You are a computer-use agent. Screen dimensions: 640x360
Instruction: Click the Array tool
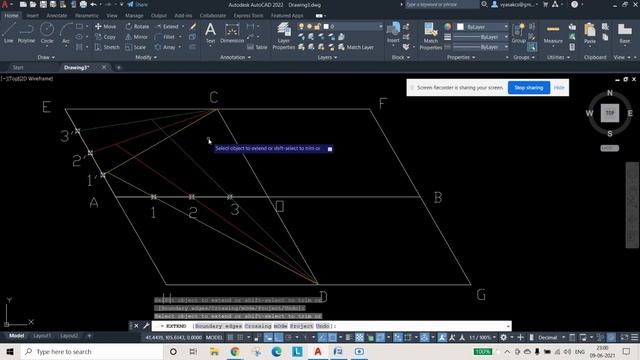click(165, 47)
